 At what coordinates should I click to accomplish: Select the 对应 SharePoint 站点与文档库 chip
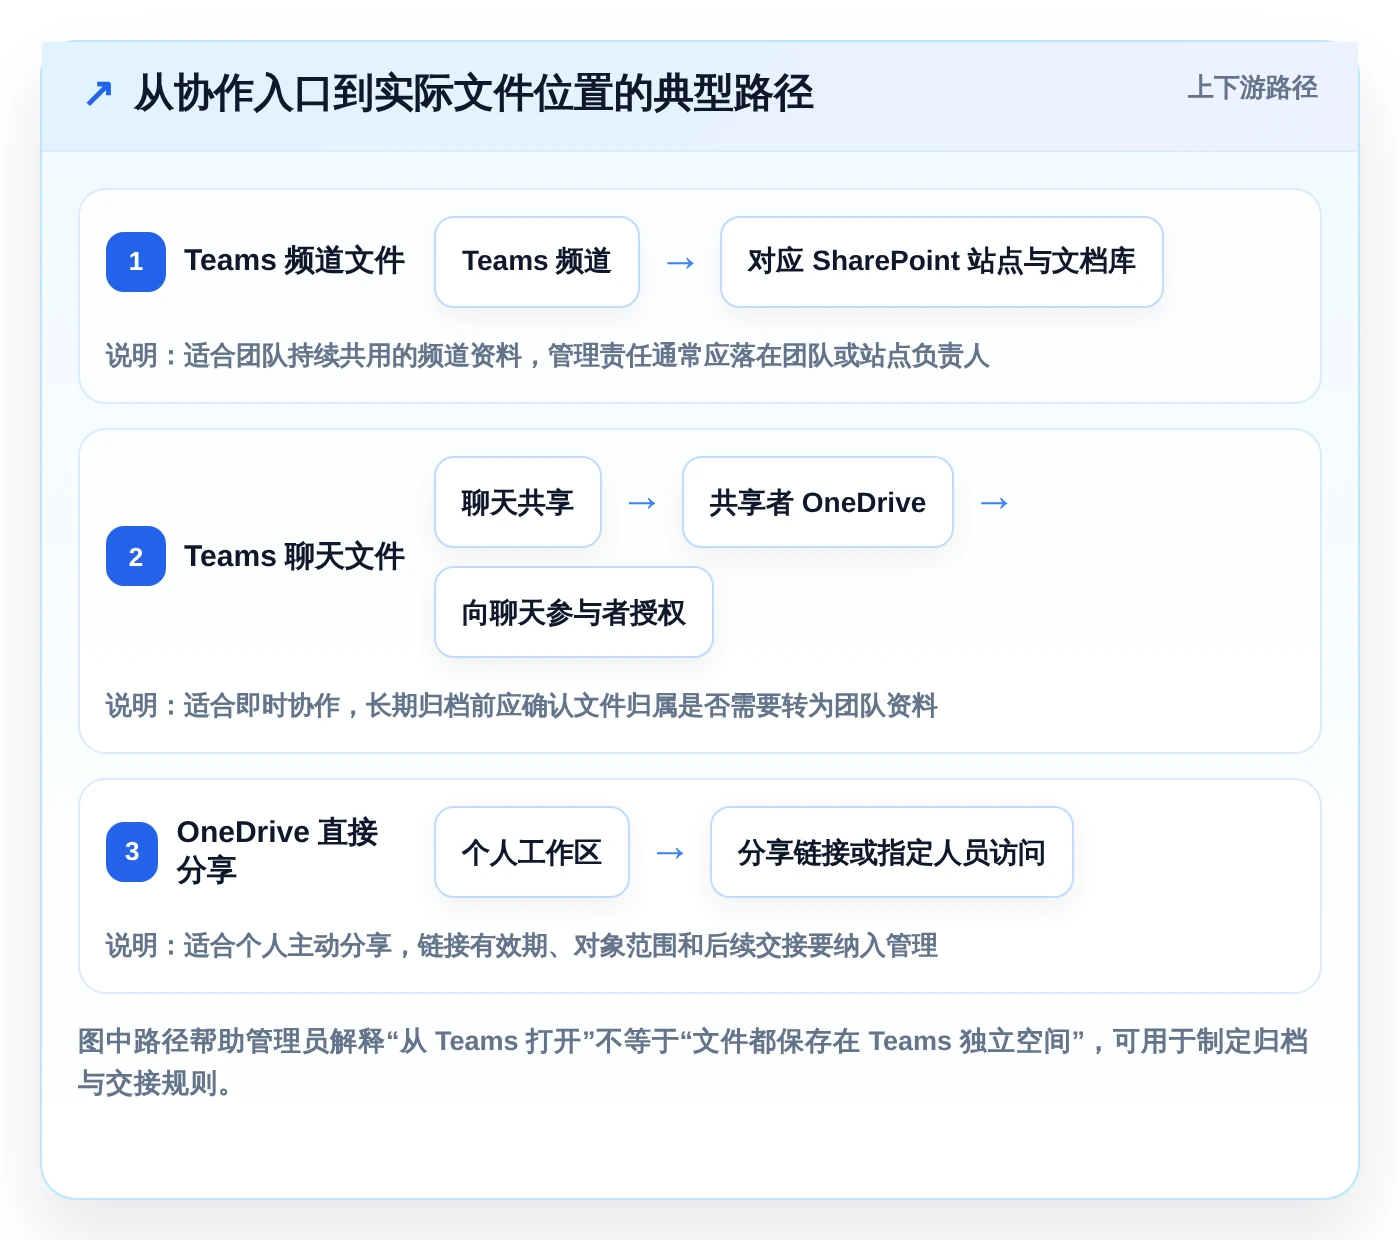tap(942, 262)
